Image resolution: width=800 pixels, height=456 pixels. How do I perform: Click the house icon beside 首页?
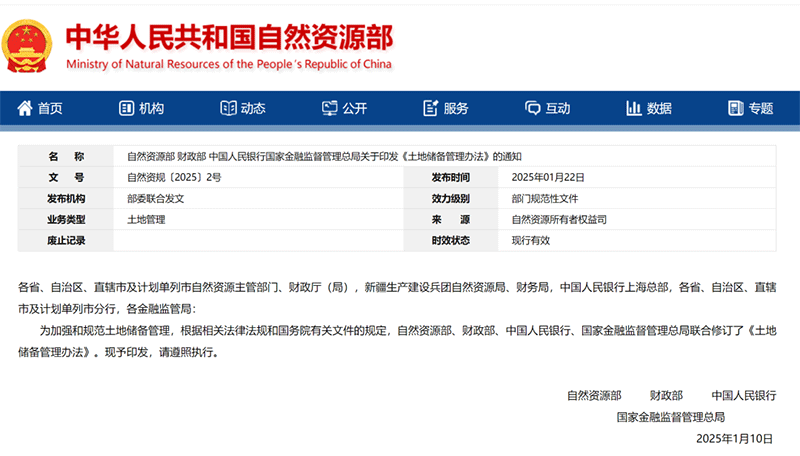pyautogui.click(x=23, y=109)
